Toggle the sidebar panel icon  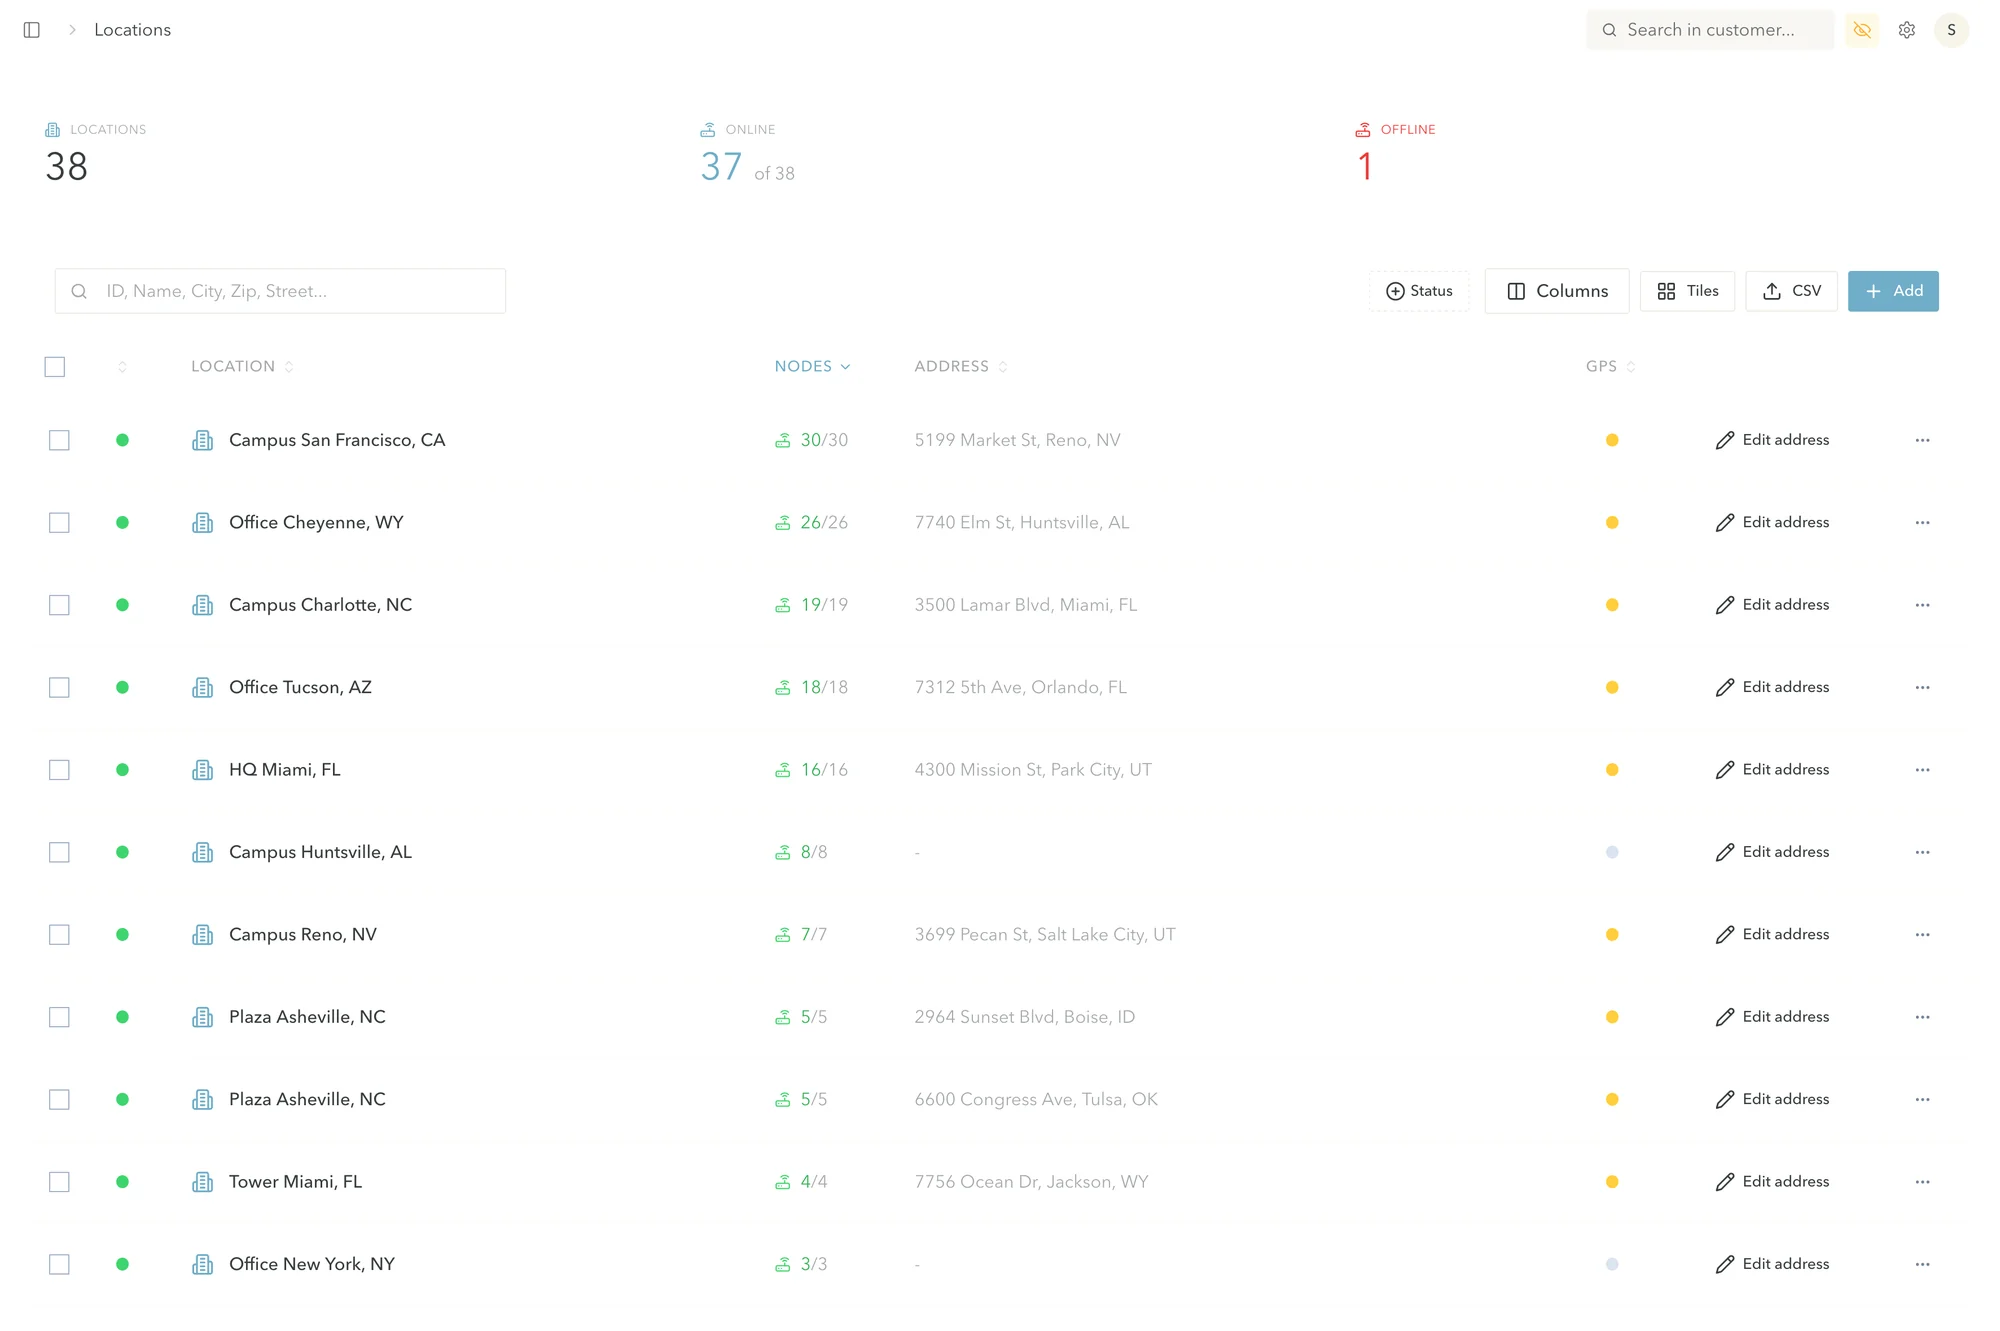click(x=32, y=30)
